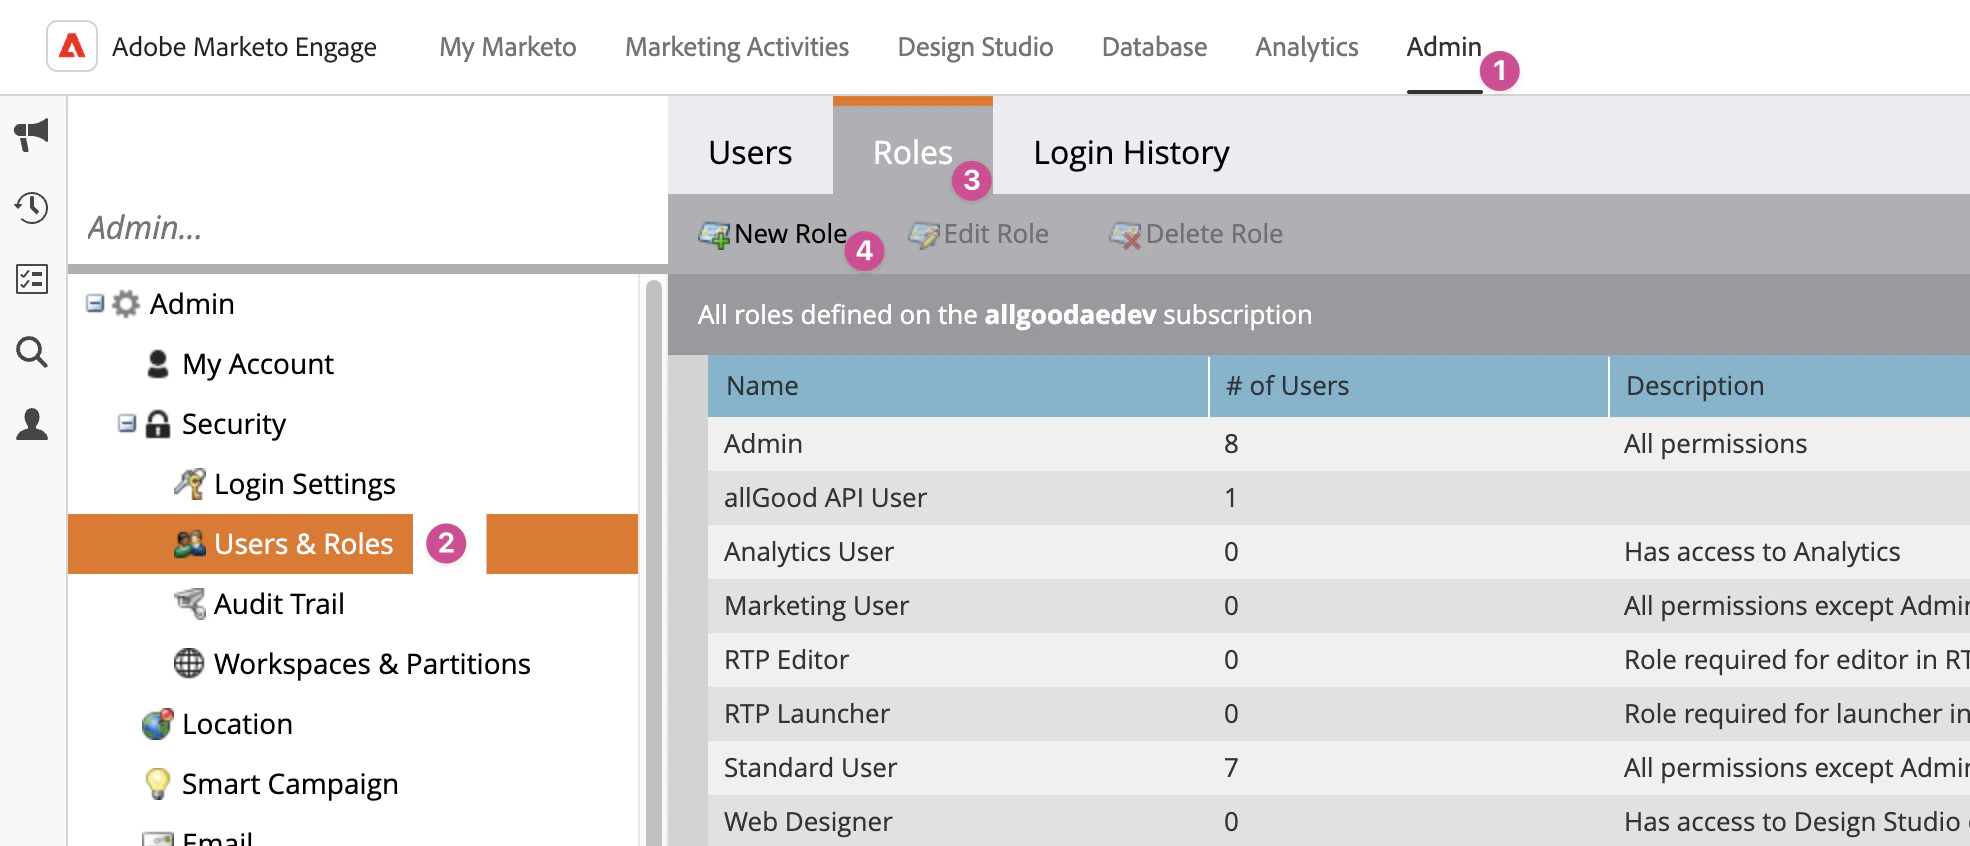Viewport: 1970px width, 846px height.
Task: Click the Adobe logo icon
Action: pos(72,46)
